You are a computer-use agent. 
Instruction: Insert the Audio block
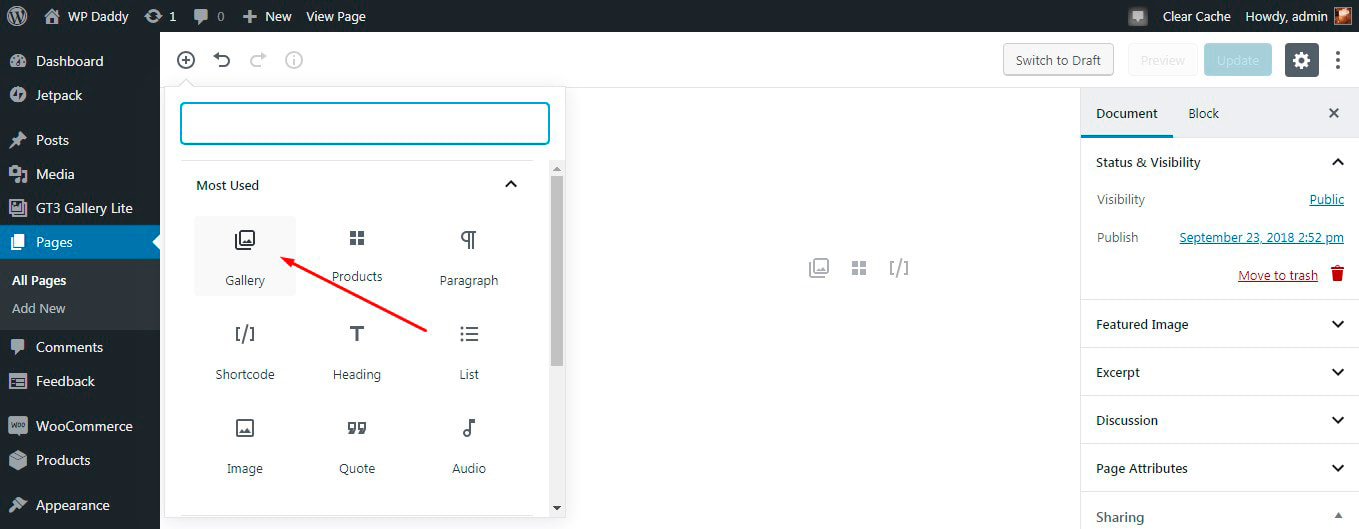click(x=469, y=444)
